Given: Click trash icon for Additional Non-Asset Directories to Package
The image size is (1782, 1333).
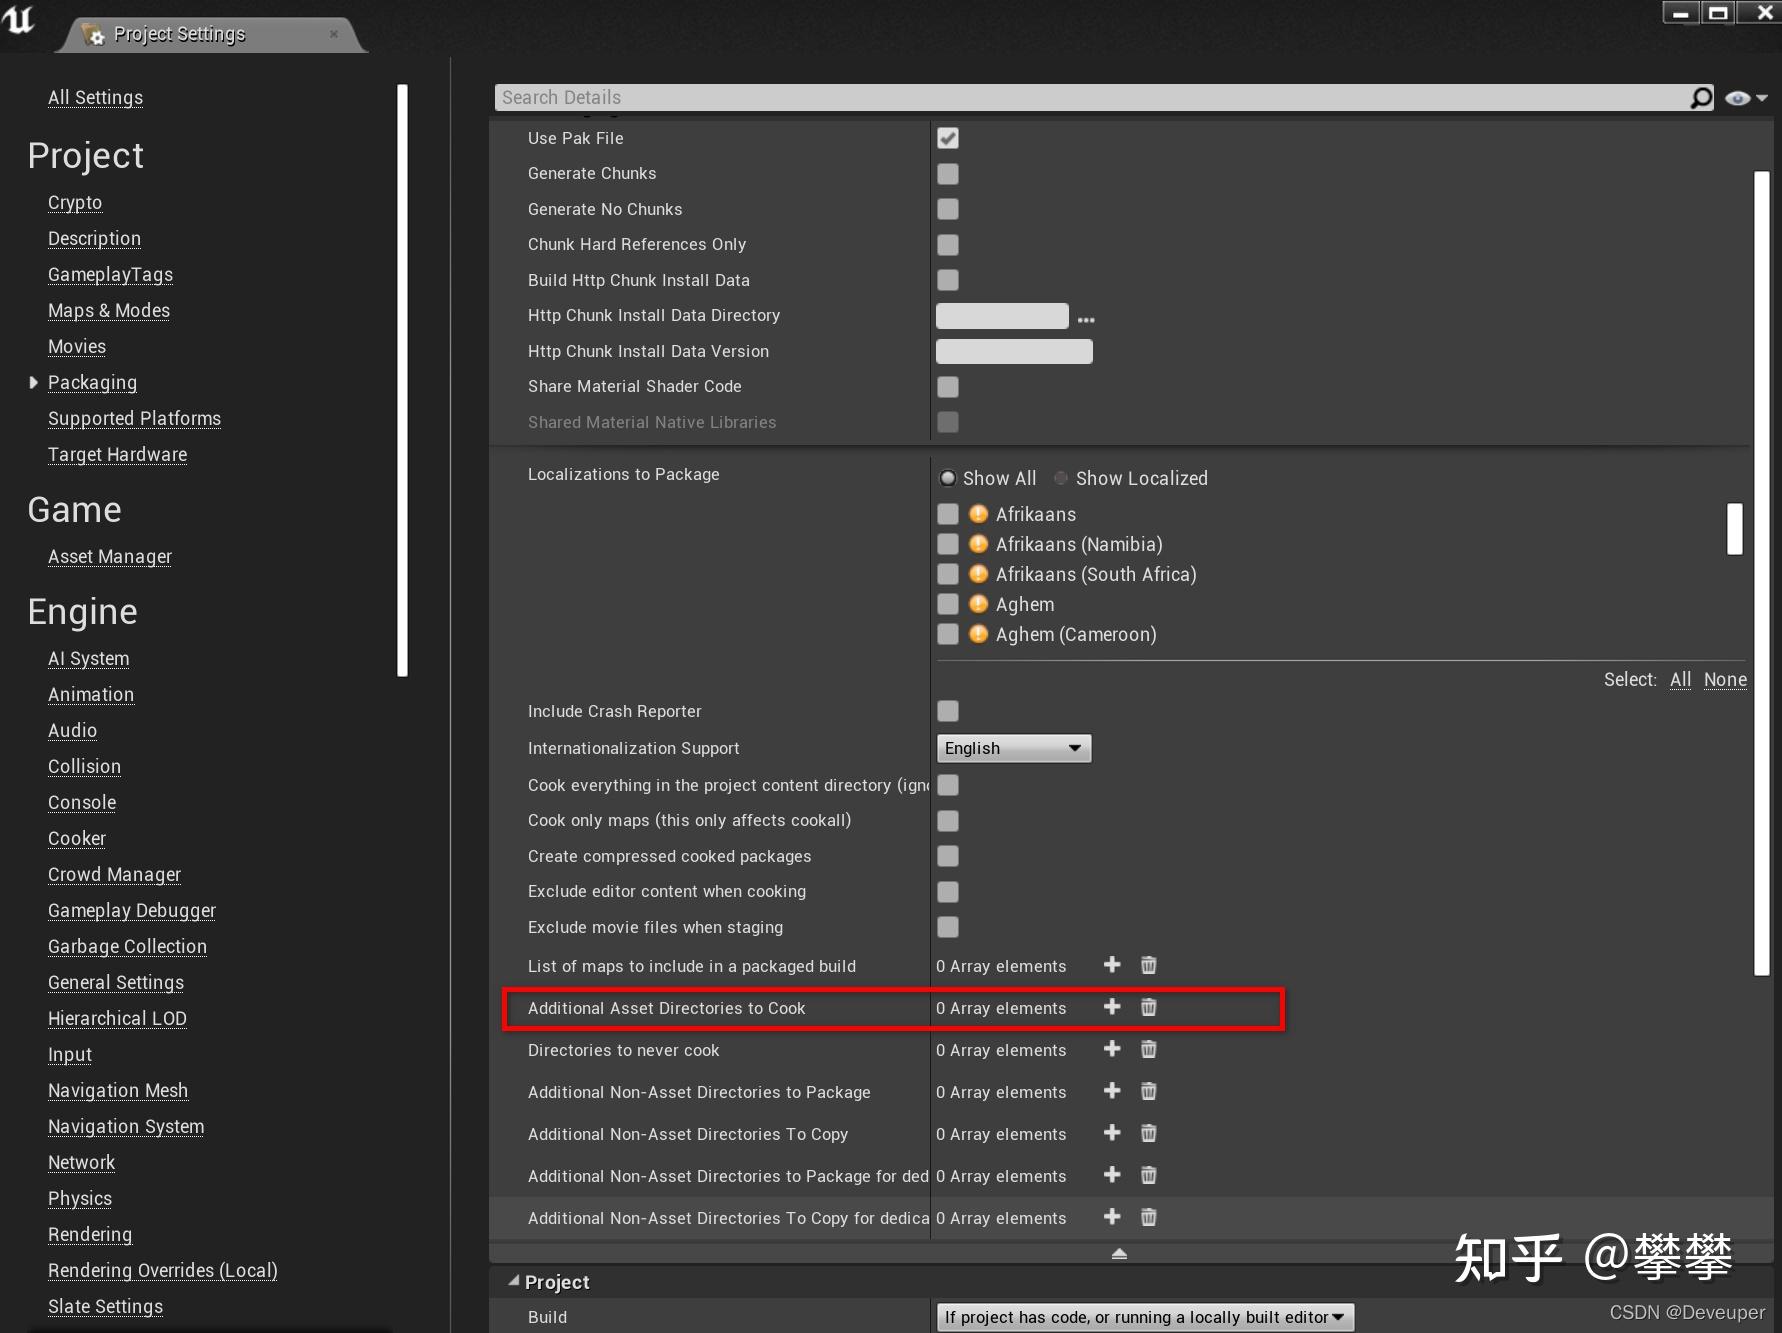Looking at the screenshot, I should click(x=1147, y=1091).
